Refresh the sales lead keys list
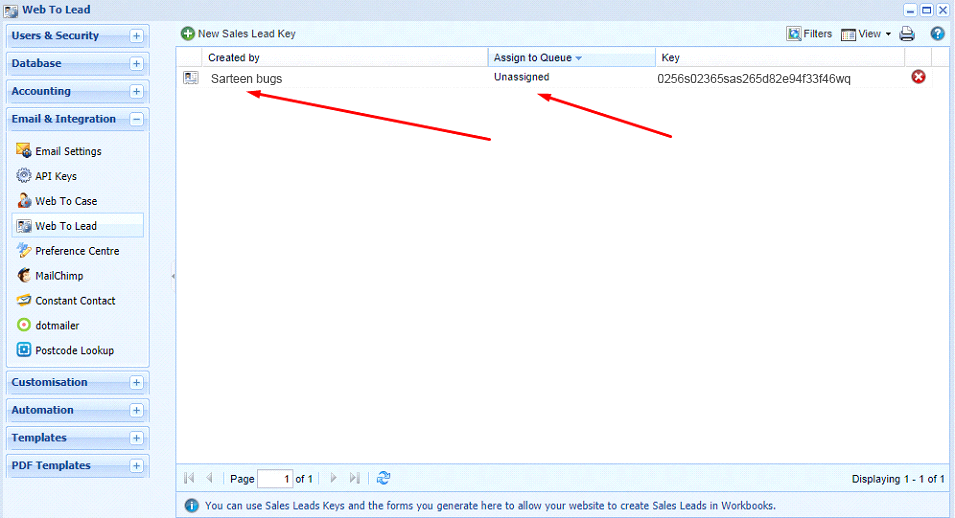This screenshot has height=518, width=955. tap(383, 478)
